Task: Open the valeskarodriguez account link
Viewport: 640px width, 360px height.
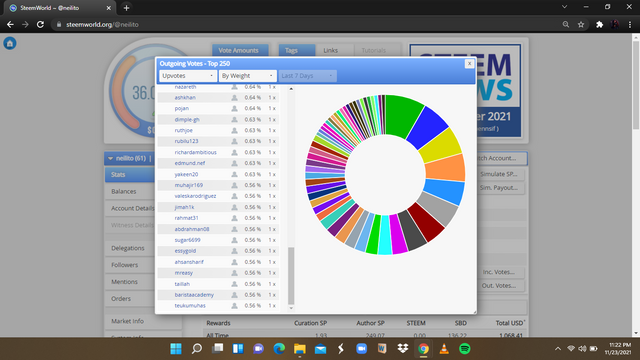Action: (195, 196)
